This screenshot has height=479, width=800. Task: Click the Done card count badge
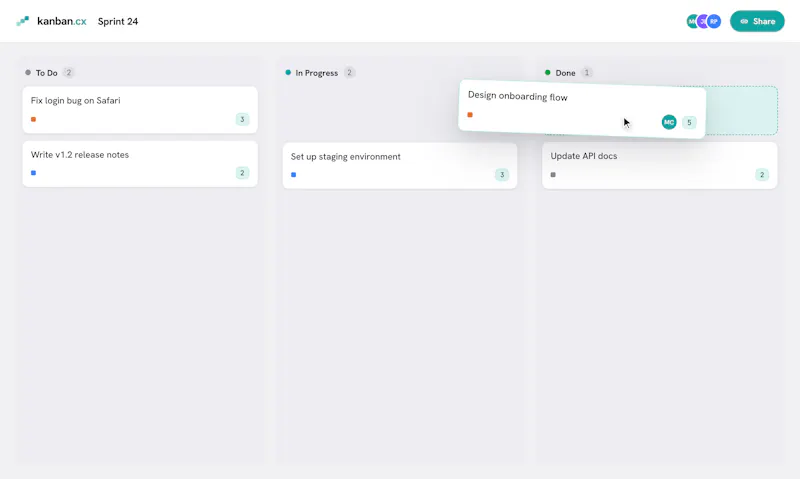click(587, 72)
